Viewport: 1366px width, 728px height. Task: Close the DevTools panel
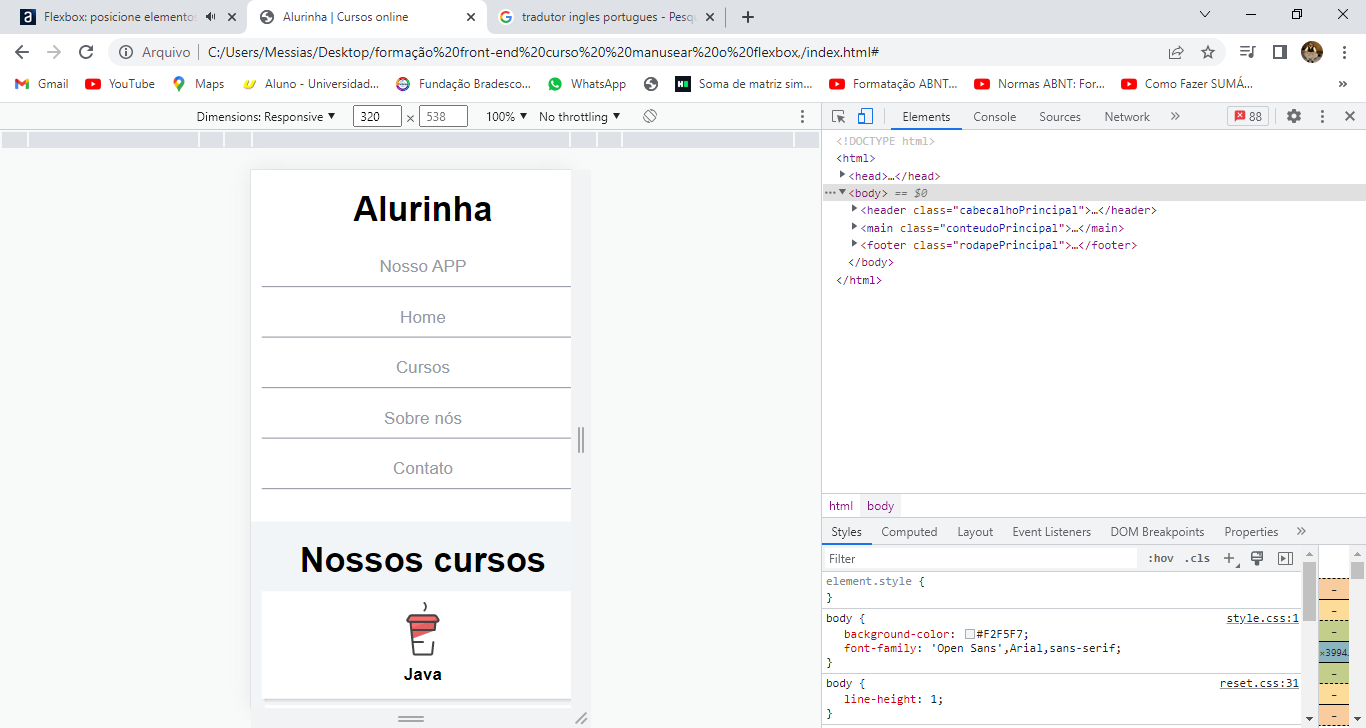coord(1349,116)
